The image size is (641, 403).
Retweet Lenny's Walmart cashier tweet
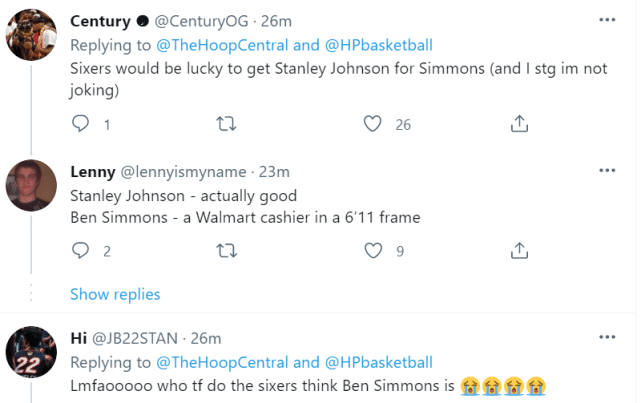(x=226, y=252)
